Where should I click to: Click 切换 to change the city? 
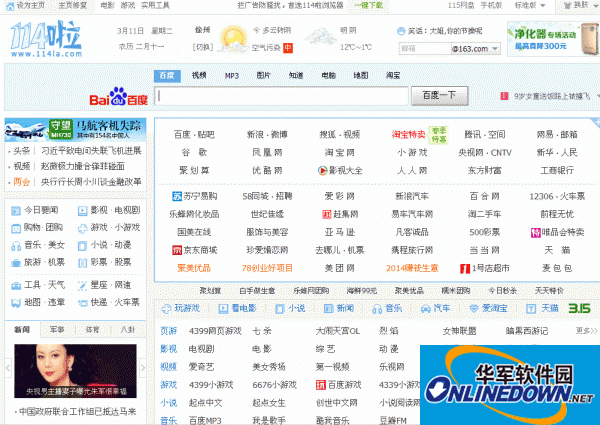tap(202, 47)
